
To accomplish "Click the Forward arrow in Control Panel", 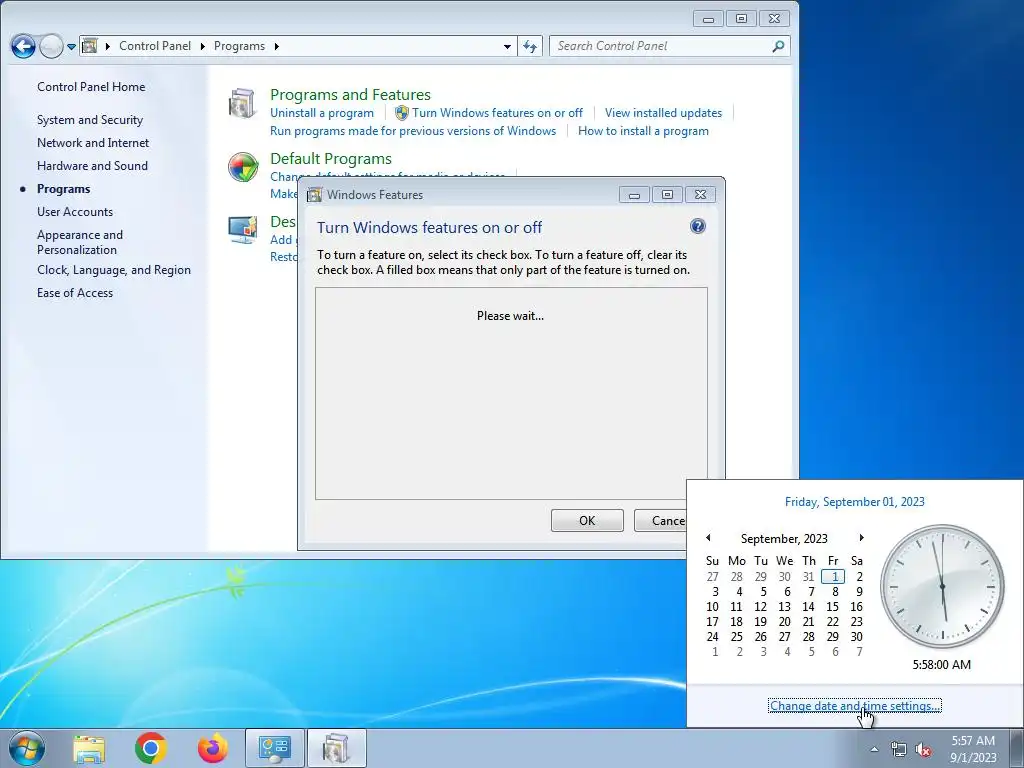I will (51, 46).
